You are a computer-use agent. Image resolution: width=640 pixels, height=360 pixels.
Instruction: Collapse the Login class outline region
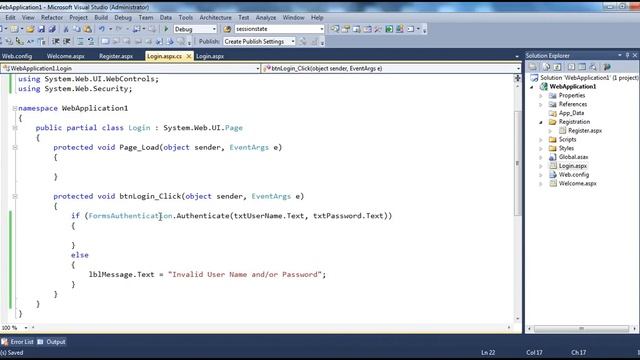15,128
